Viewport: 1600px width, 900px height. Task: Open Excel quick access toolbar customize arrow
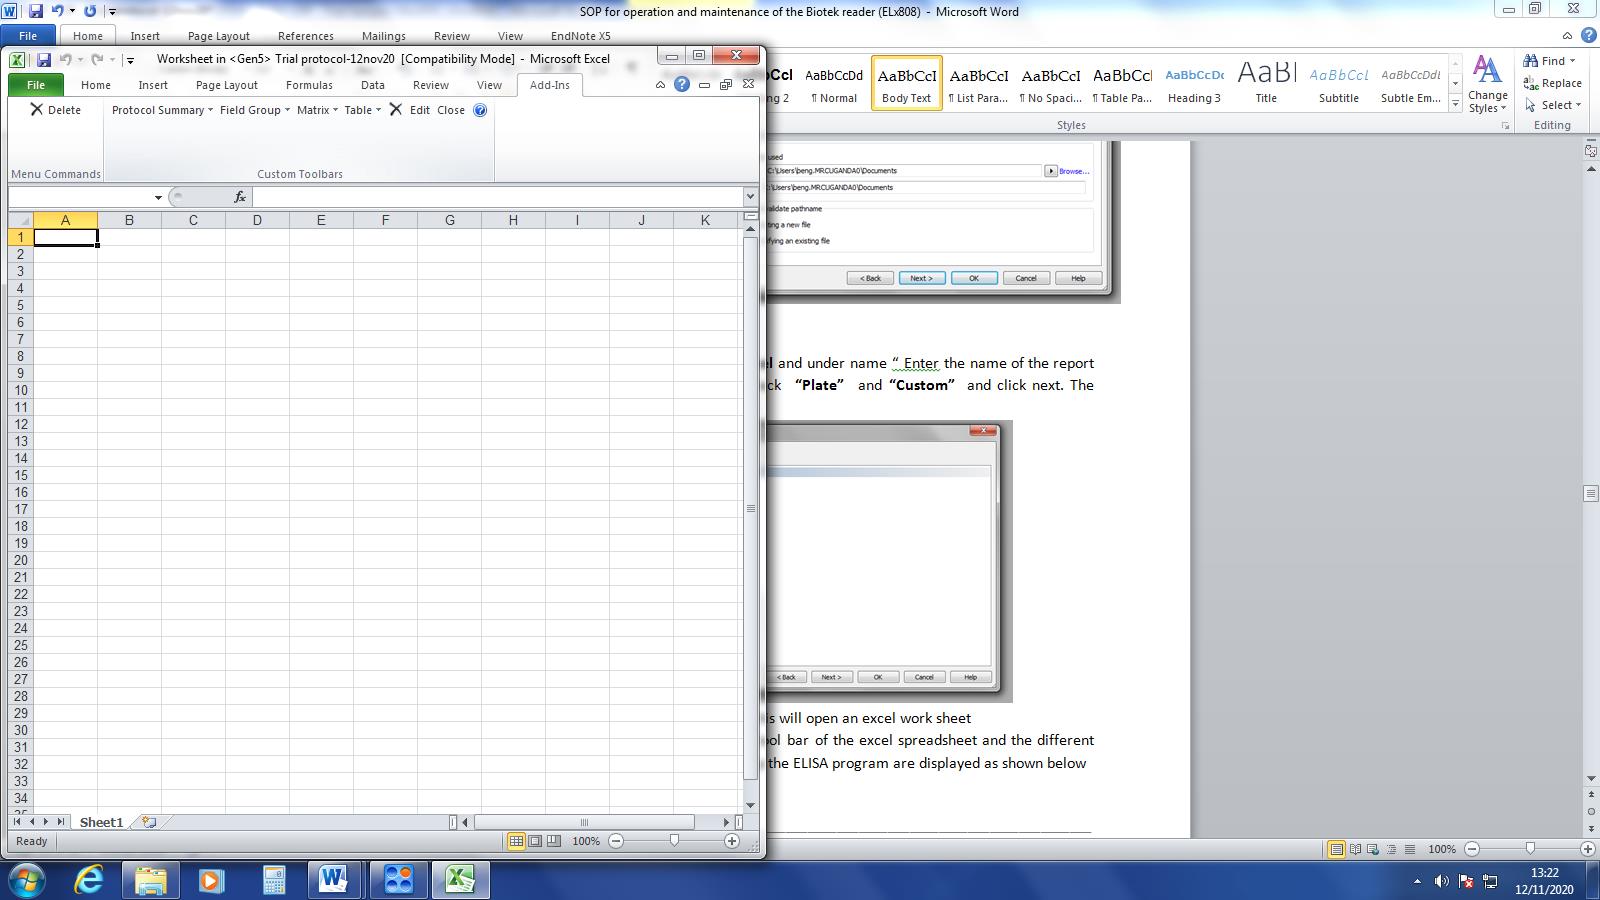pos(130,60)
